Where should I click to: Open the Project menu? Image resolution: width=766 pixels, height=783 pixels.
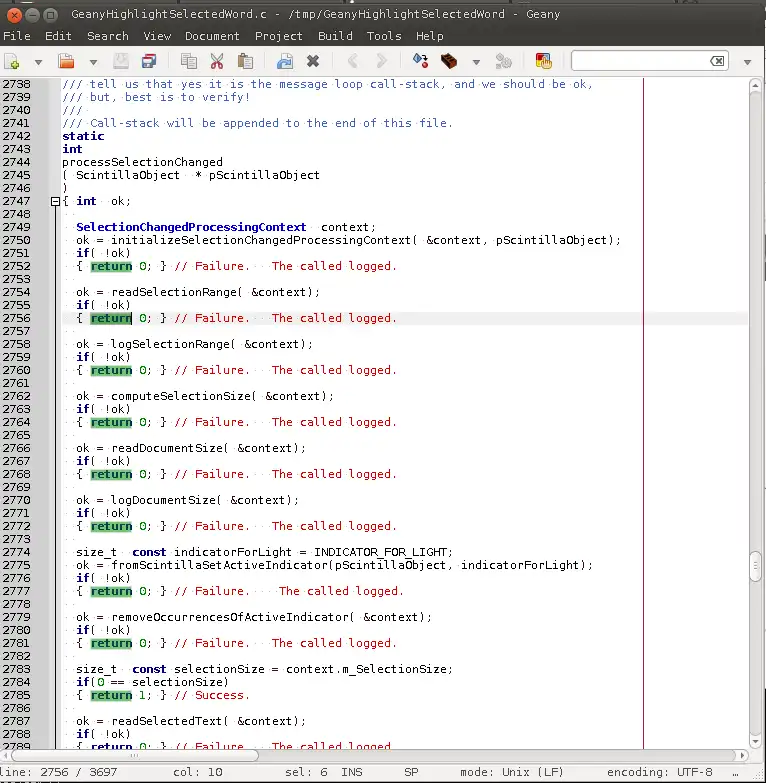[278, 36]
